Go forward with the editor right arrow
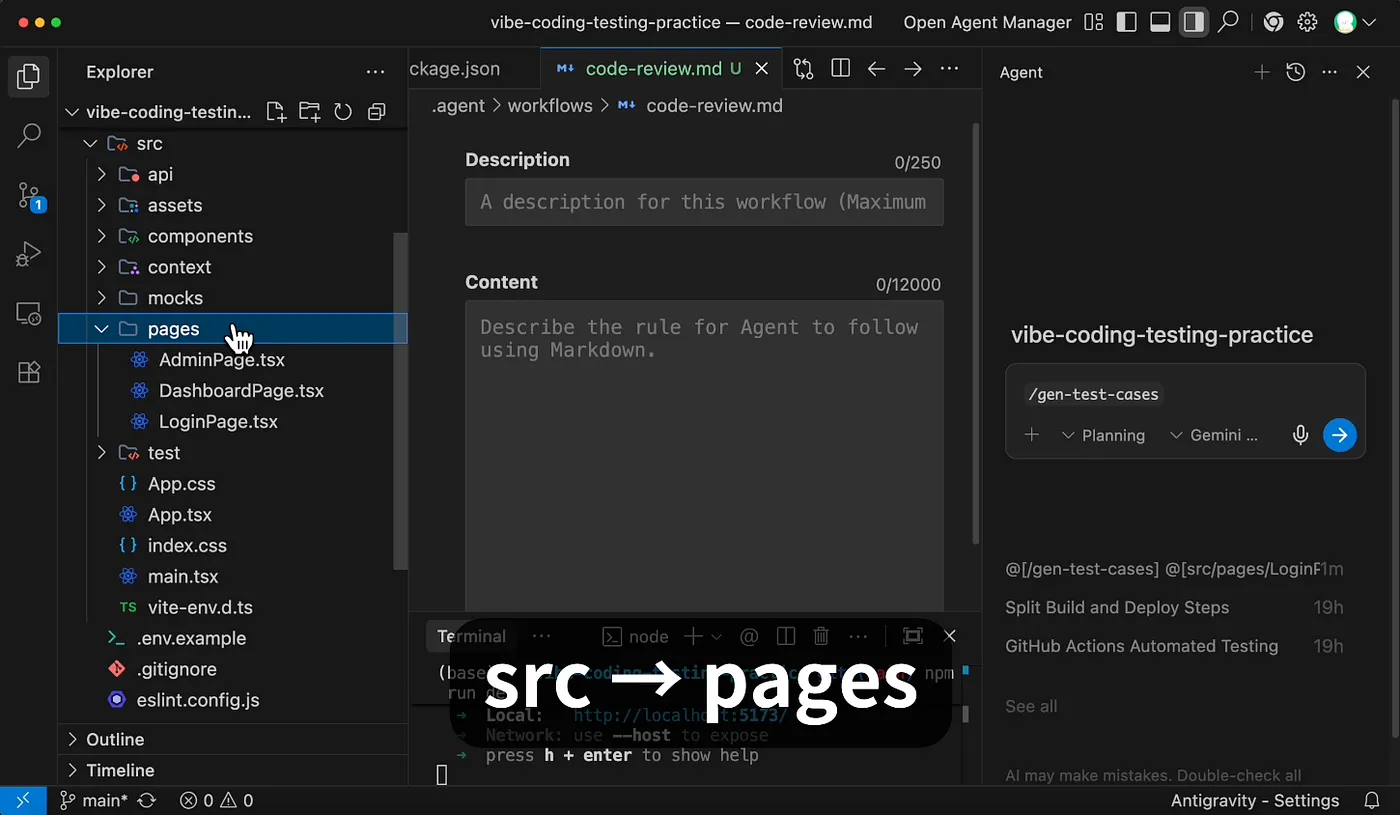The height and width of the screenshot is (815, 1400). tap(912, 69)
